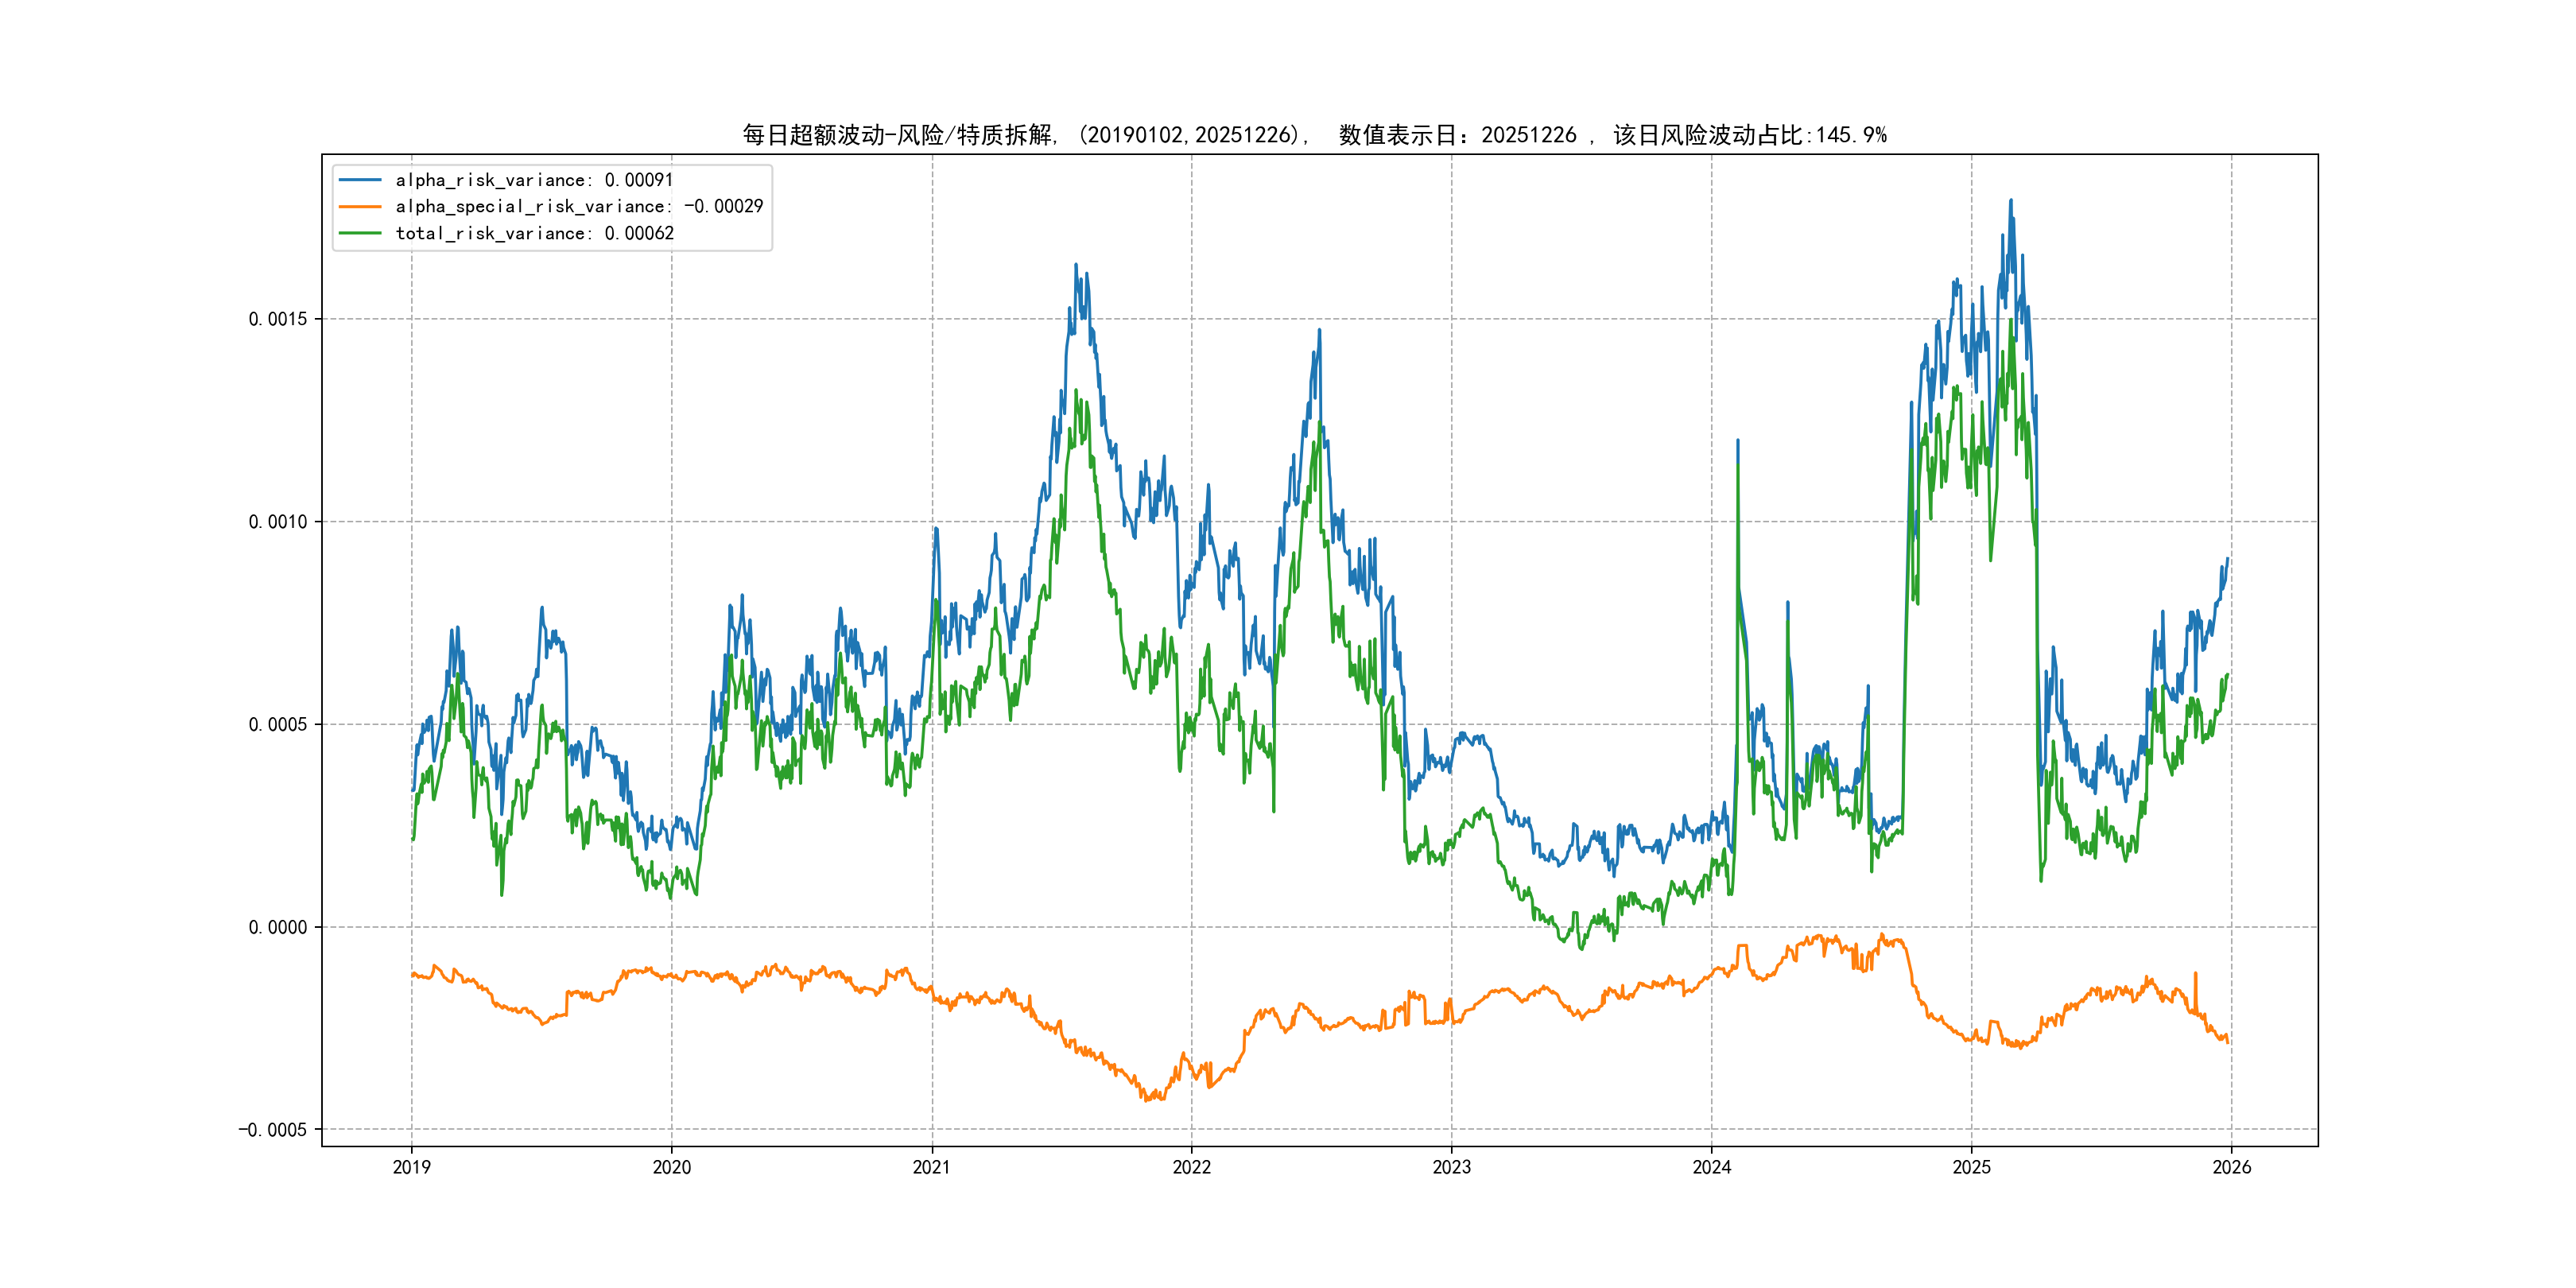The width and height of the screenshot is (2576, 1288).
Task: Click the -0.0005 y-axis tick label
Action: pos(272,1130)
